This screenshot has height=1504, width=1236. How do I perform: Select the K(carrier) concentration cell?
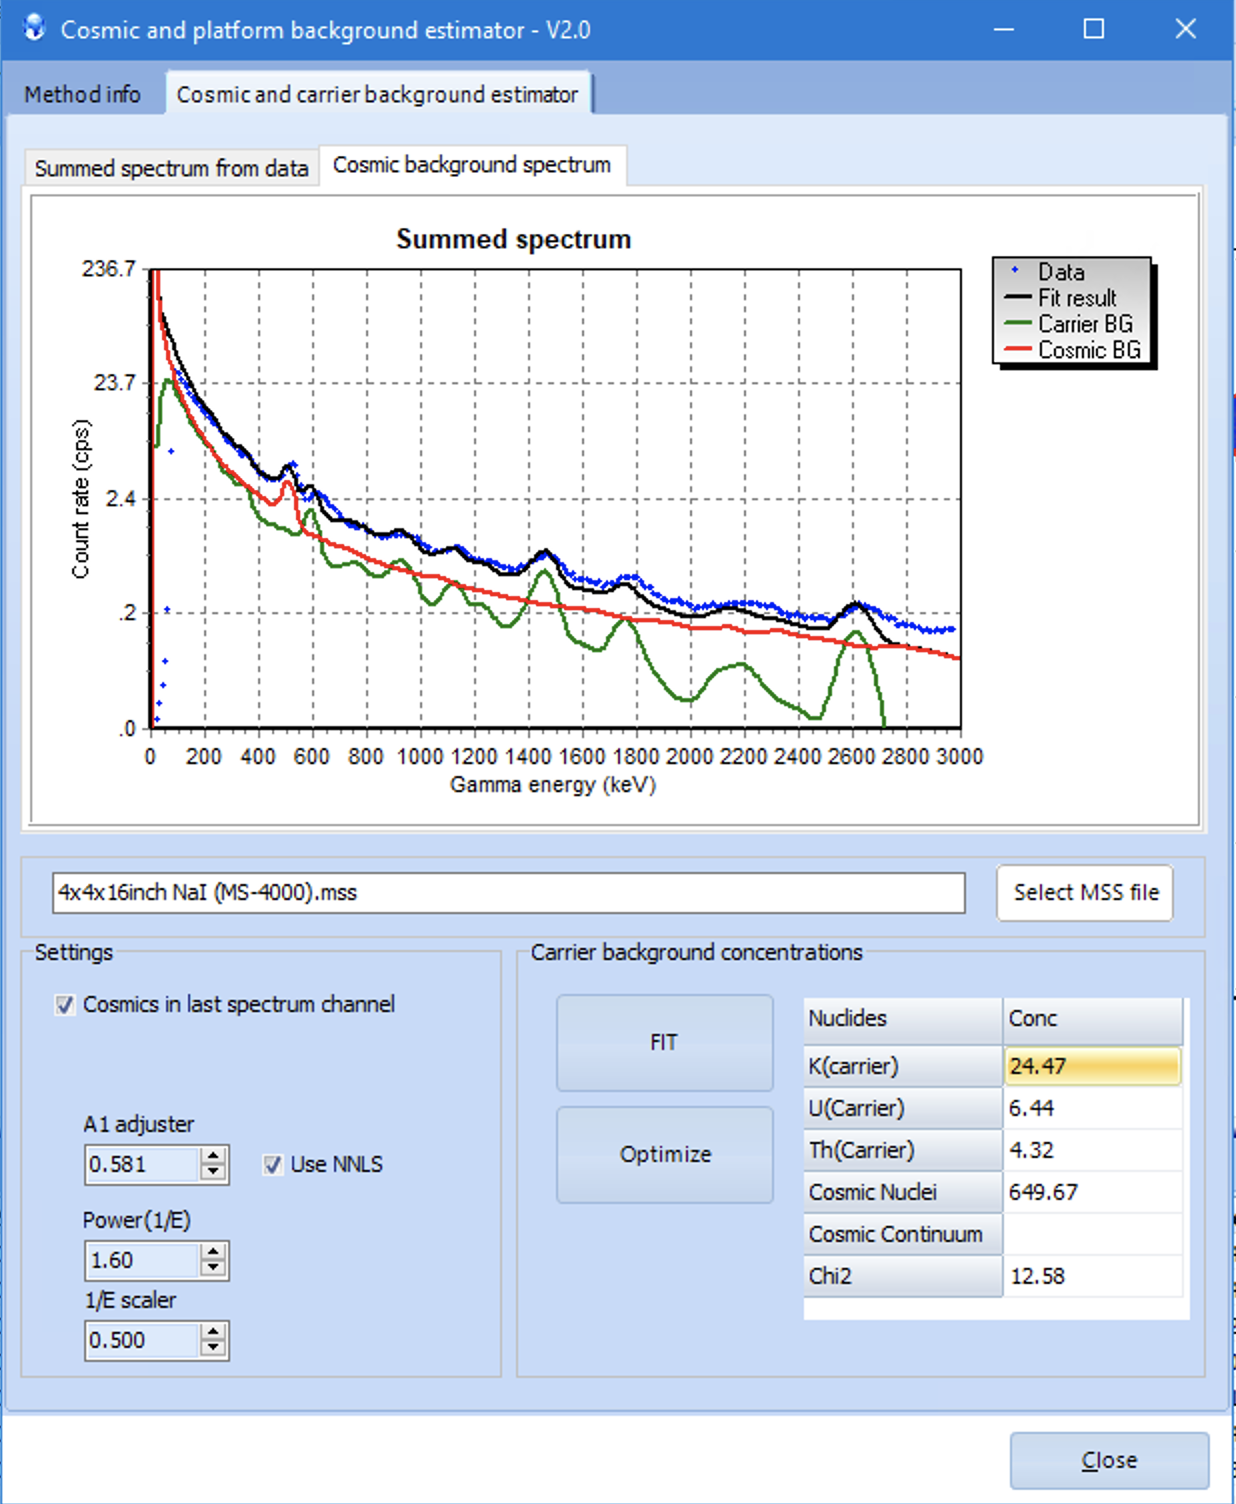pos(1091,1066)
